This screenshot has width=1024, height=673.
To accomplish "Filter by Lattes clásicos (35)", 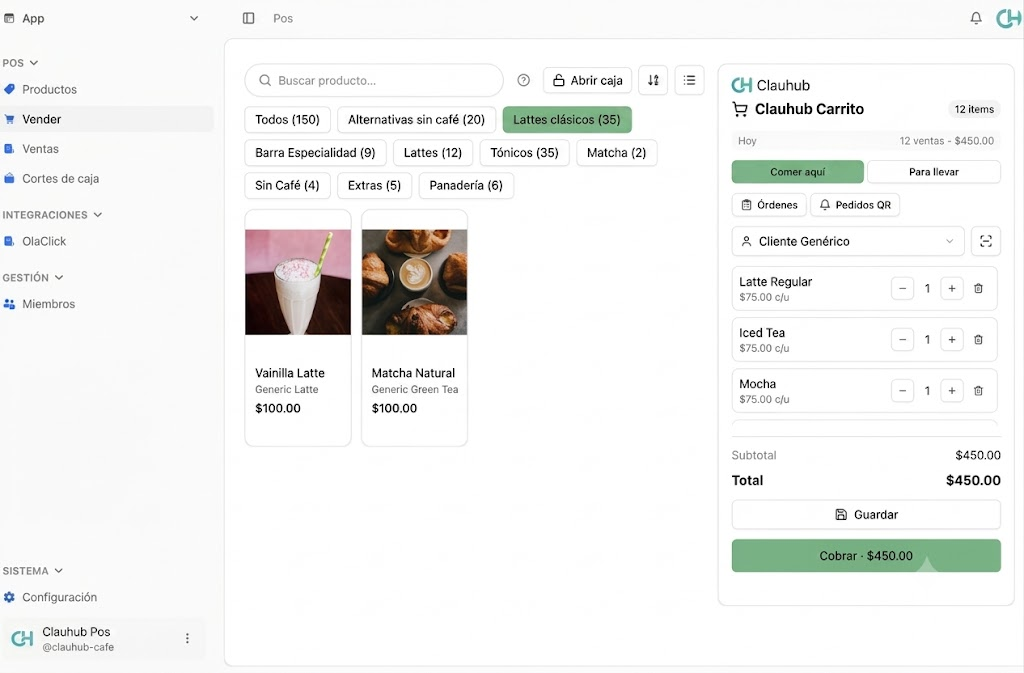I will click(x=567, y=119).
